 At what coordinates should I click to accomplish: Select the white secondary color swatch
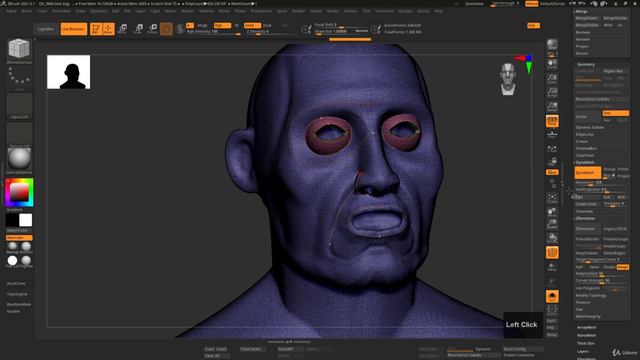25,220
